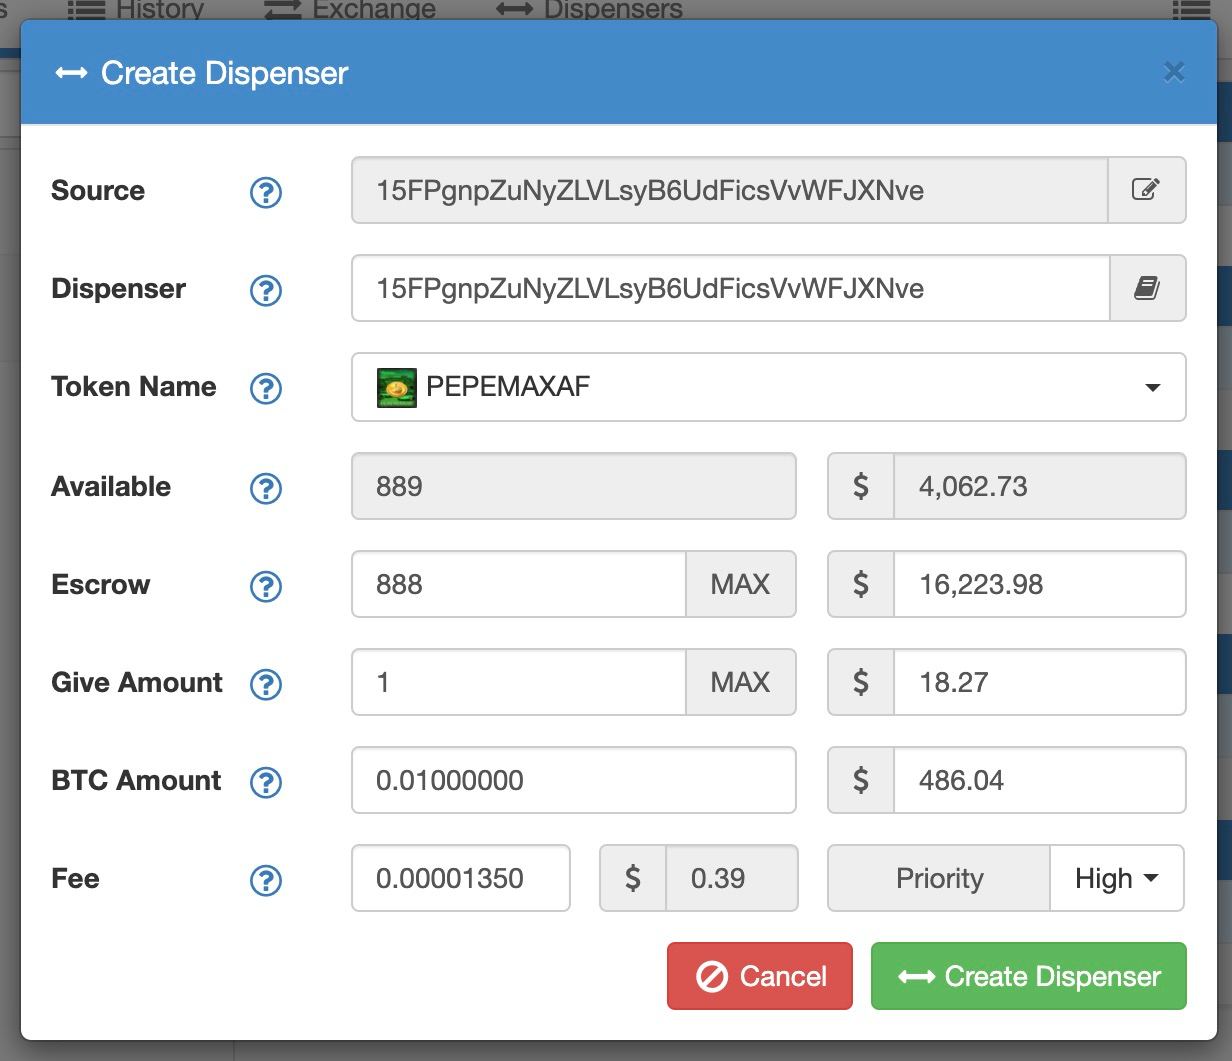Show help for the Available field
1232x1061 pixels.
265,488
